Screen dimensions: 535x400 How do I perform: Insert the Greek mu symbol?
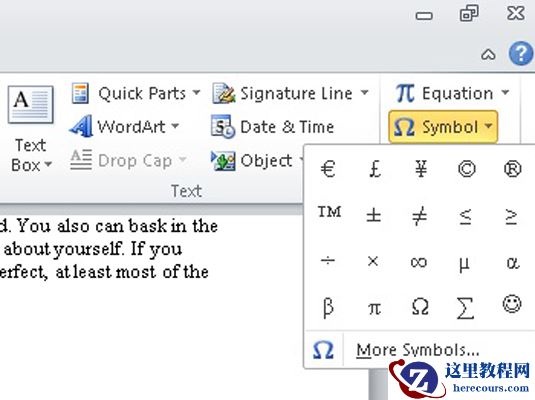(464, 264)
